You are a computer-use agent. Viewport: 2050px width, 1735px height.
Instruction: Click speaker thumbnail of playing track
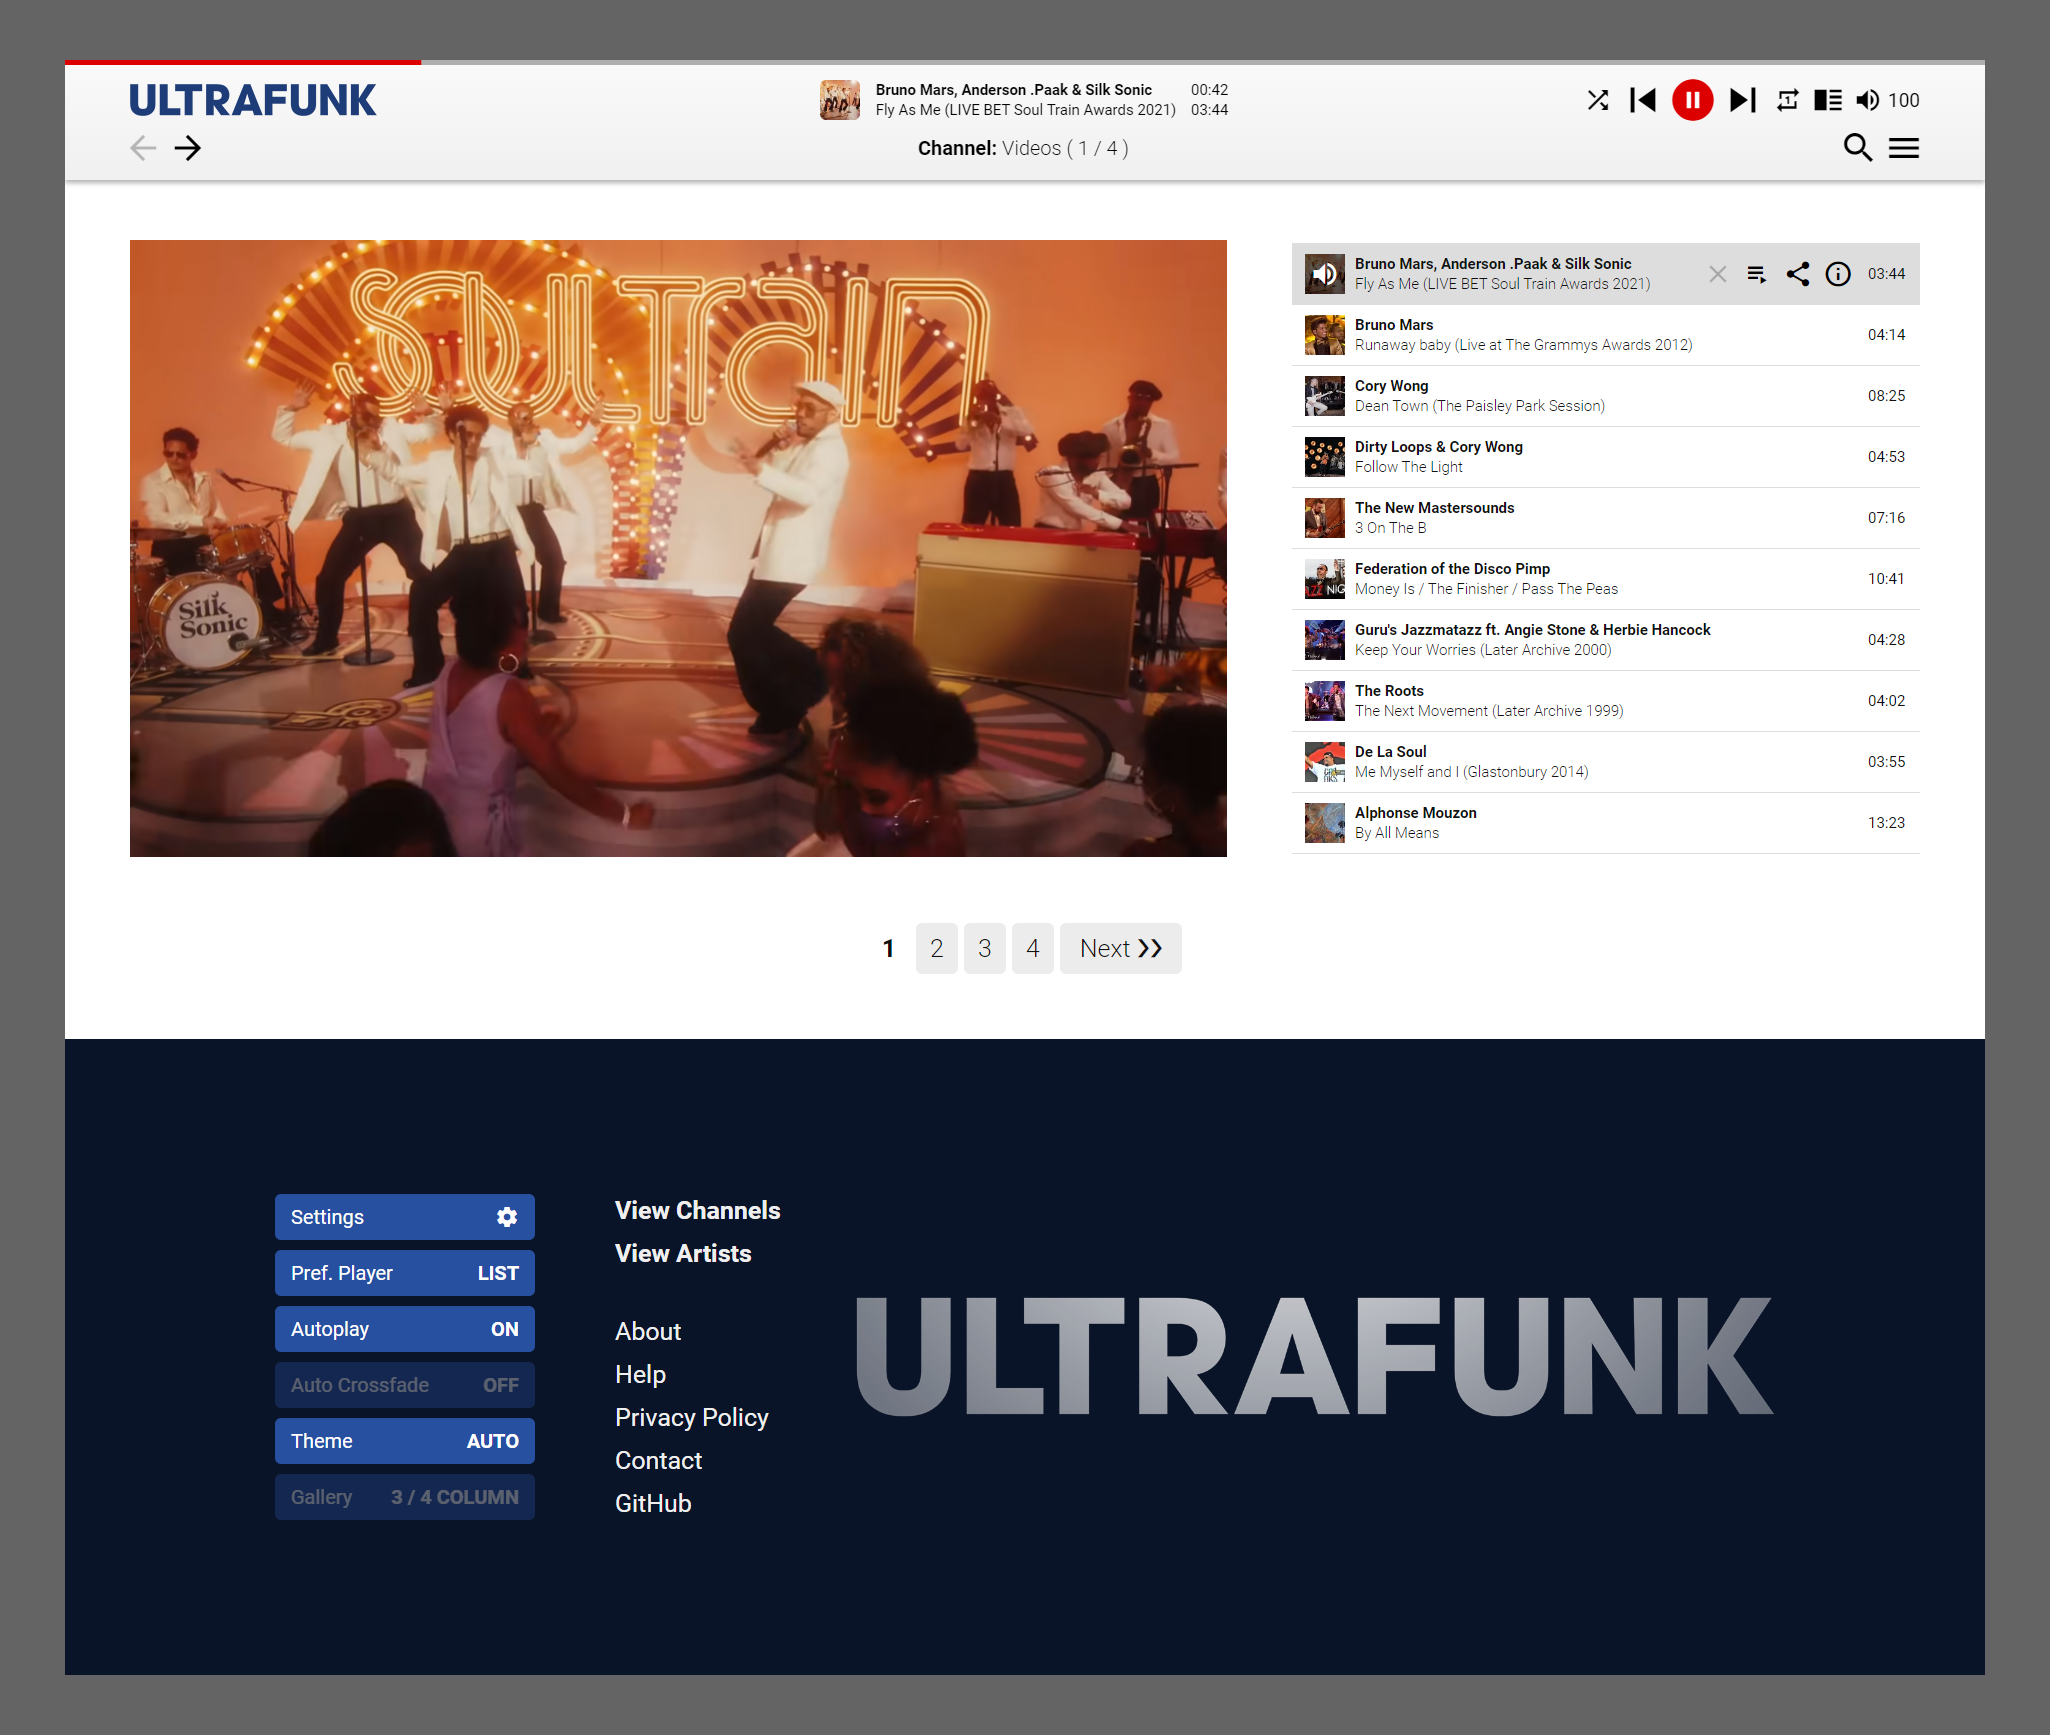[1325, 274]
